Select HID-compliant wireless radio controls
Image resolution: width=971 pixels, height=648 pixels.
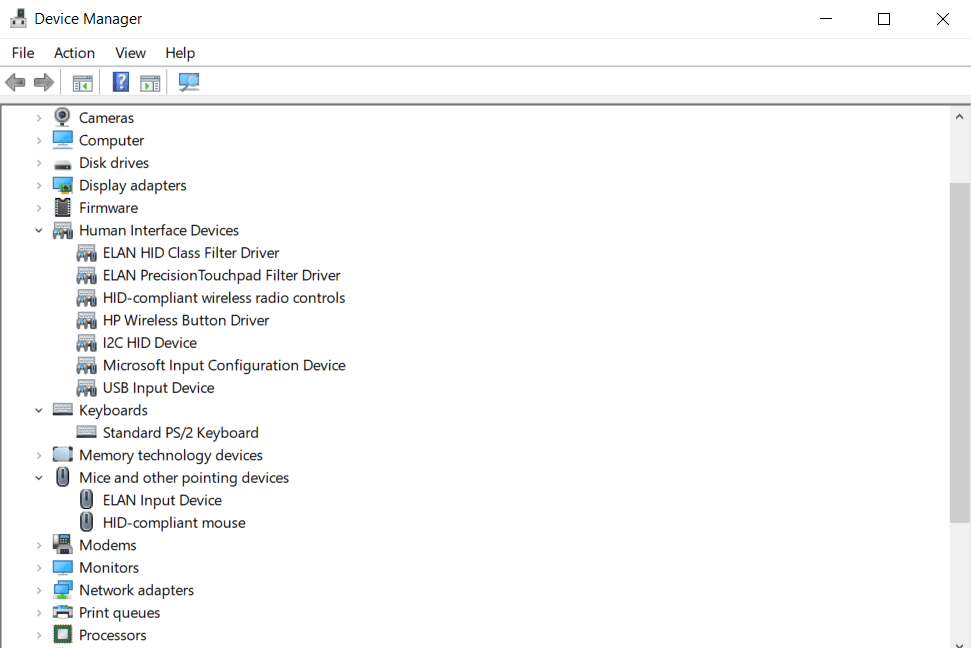(224, 298)
